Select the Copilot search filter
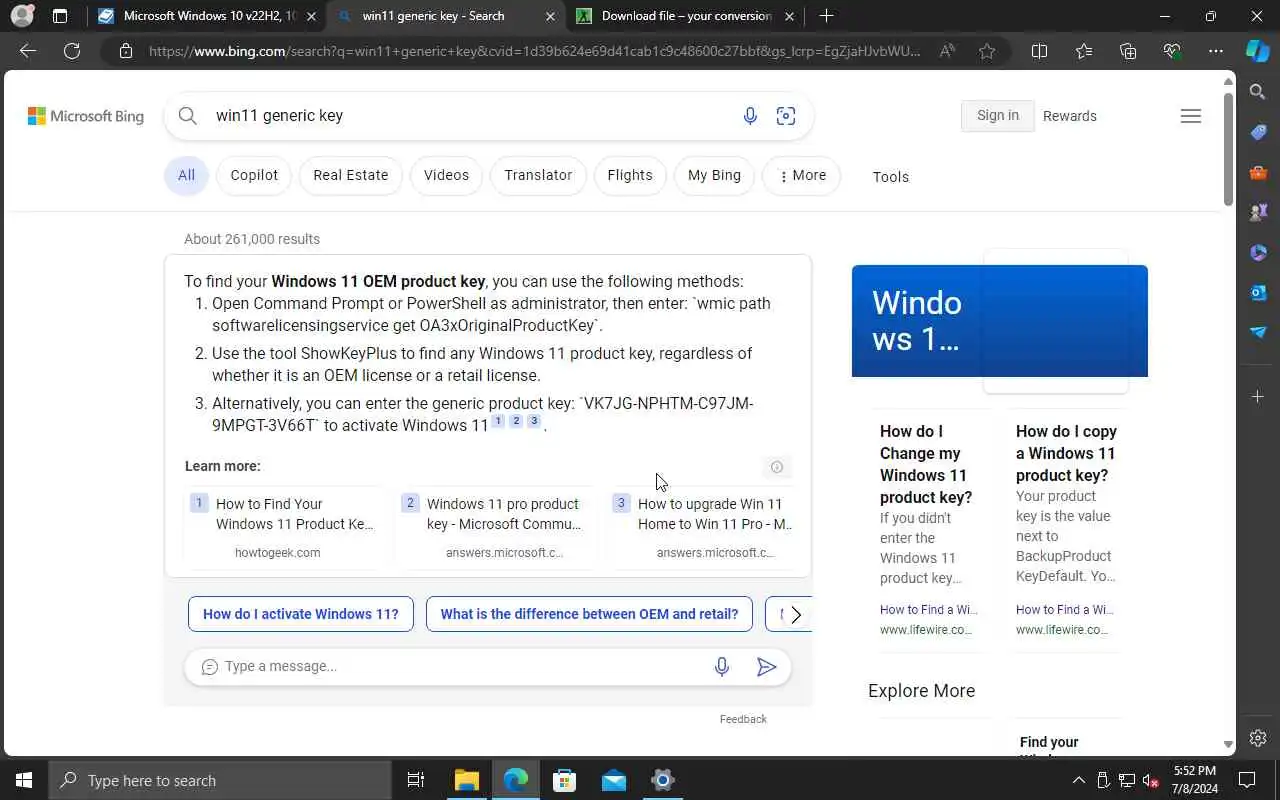 [x=254, y=175]
